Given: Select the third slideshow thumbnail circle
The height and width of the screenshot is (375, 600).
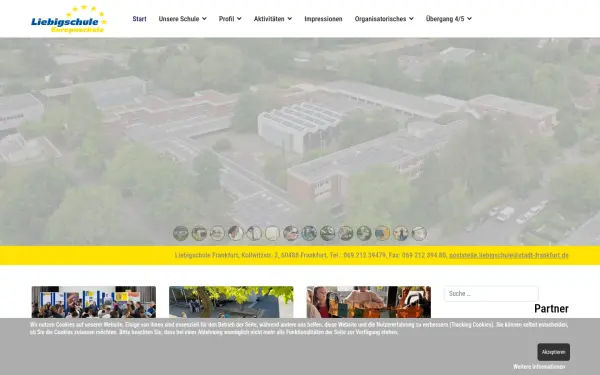Looking at the screenshot, I should (x=217, y=233).
